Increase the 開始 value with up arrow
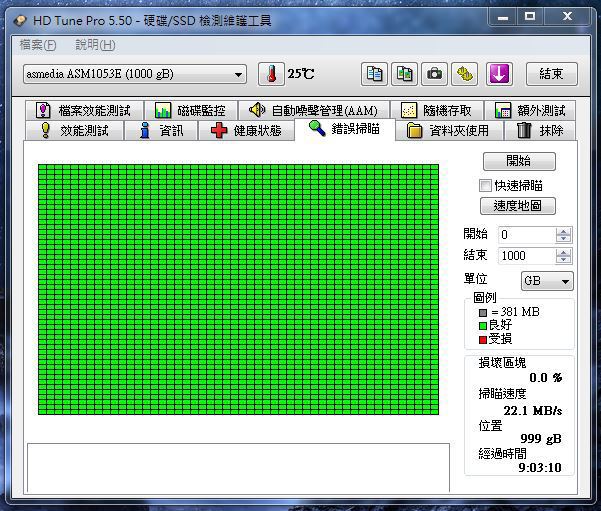Viewport: 601px width, 511px height. point(563,231)
